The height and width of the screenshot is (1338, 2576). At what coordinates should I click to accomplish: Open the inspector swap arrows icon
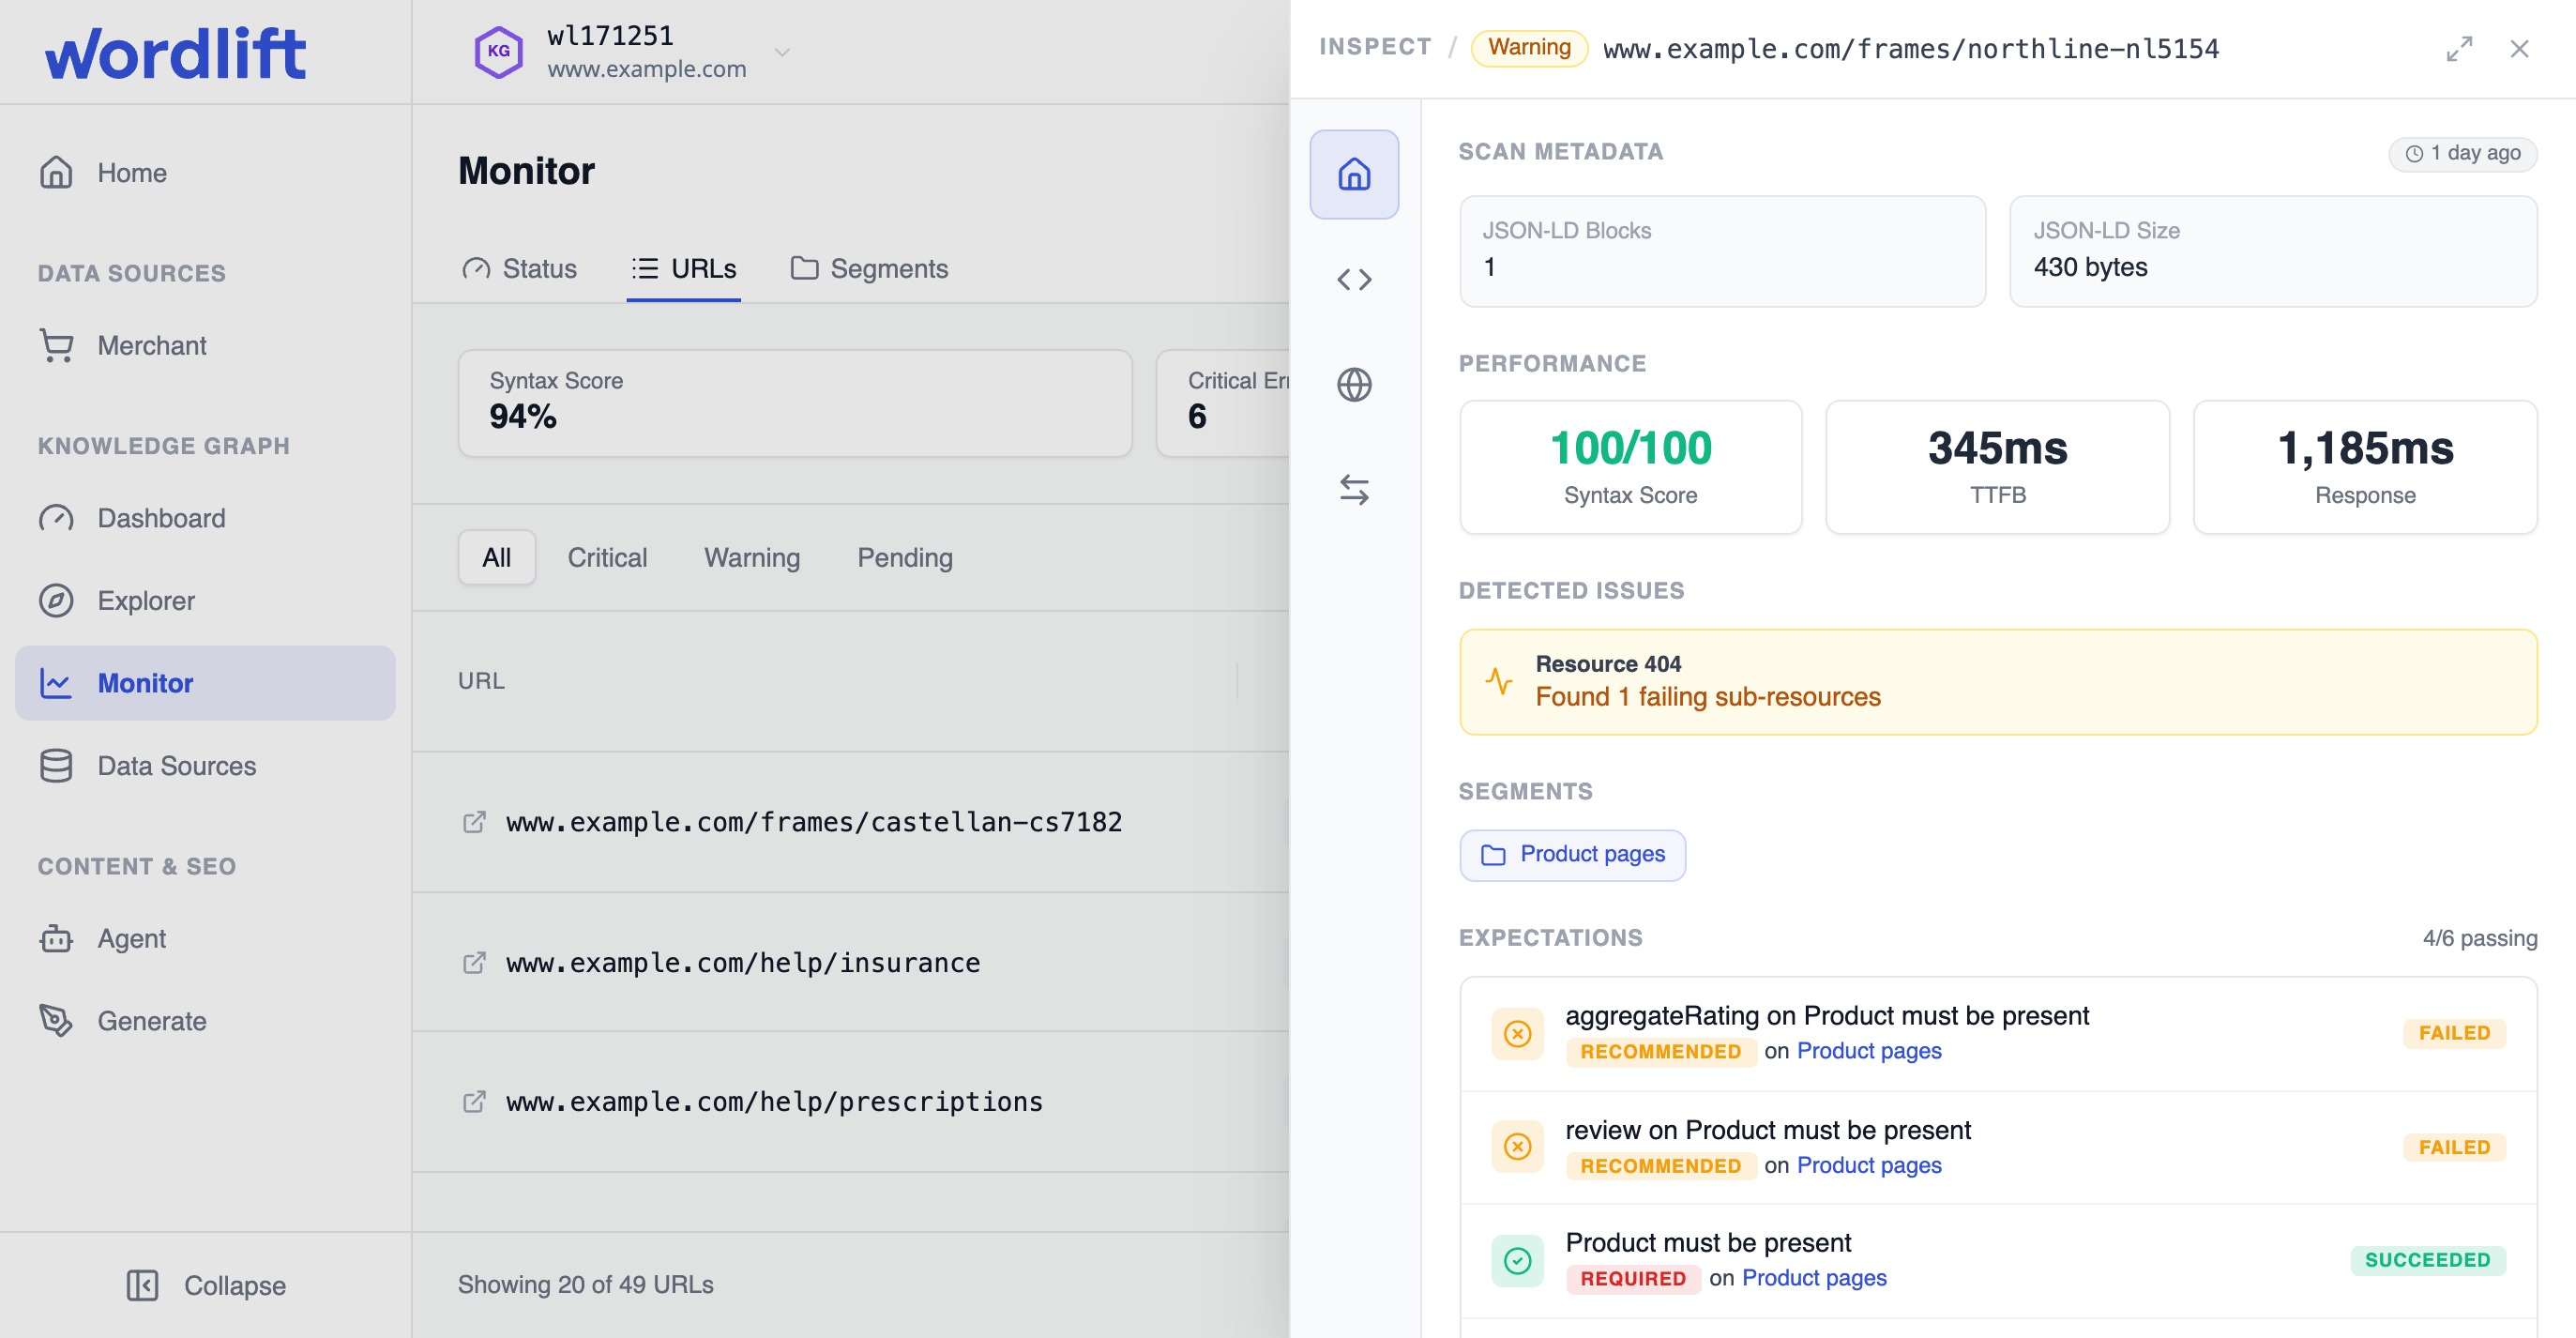tap(1354, 489)
